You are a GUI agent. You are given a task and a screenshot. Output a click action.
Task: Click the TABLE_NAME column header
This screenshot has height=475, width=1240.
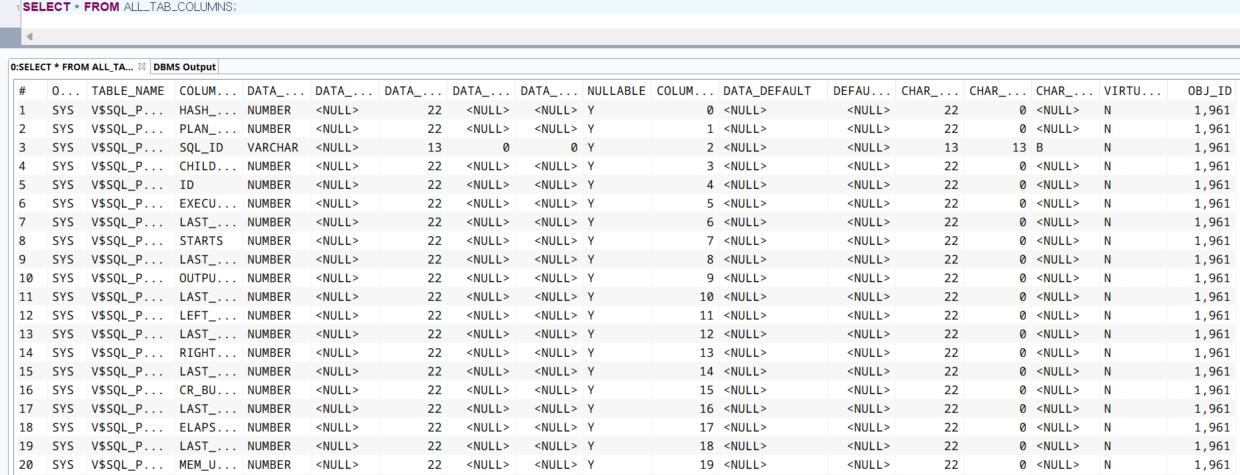click(x=129, y=91)
